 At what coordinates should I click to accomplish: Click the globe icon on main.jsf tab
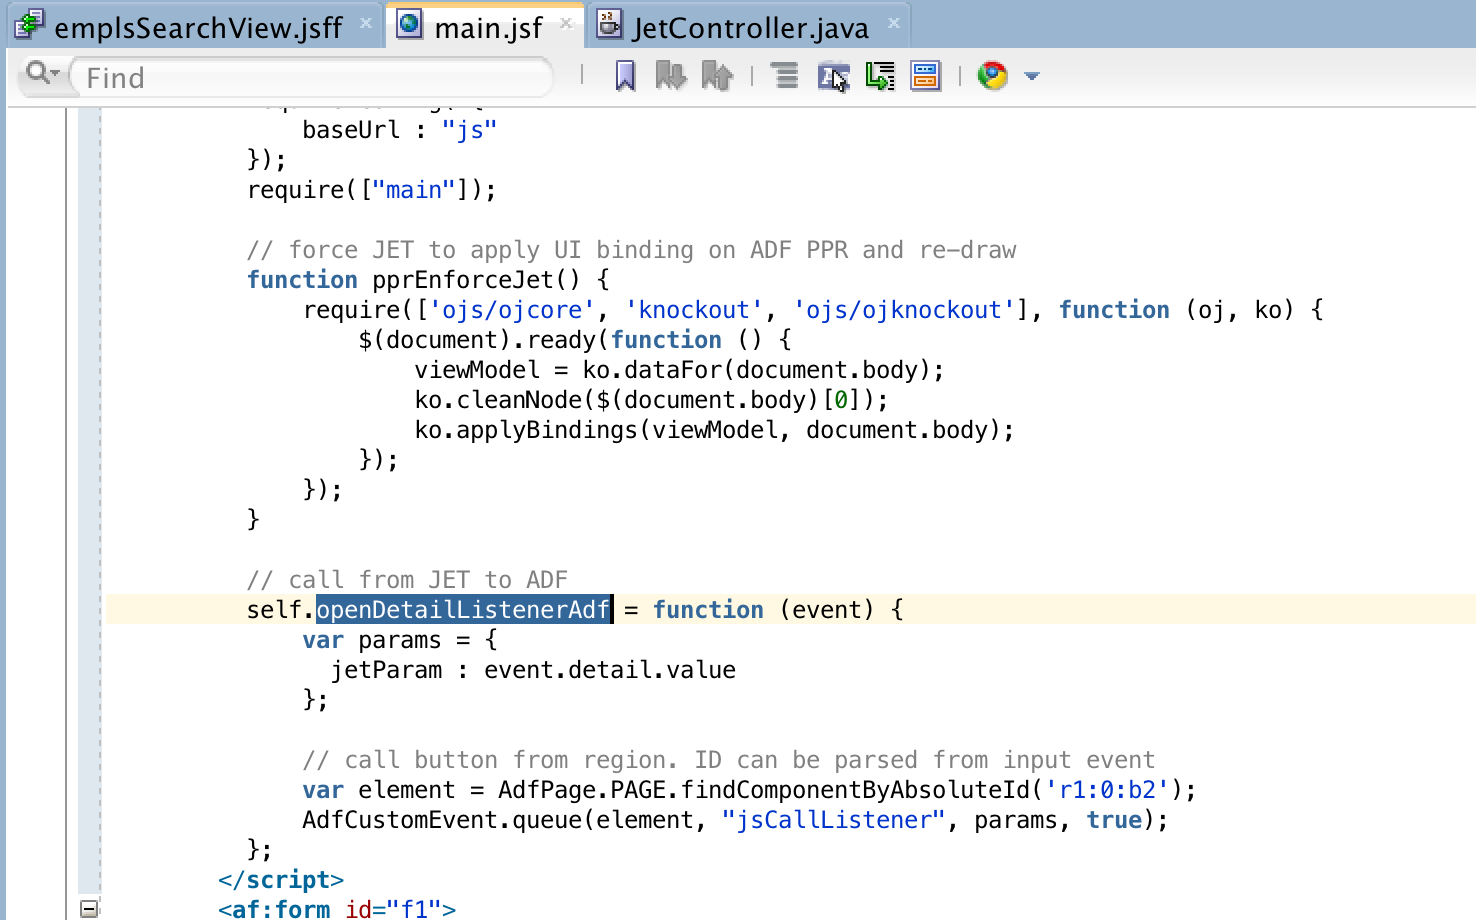coord(409,27)
